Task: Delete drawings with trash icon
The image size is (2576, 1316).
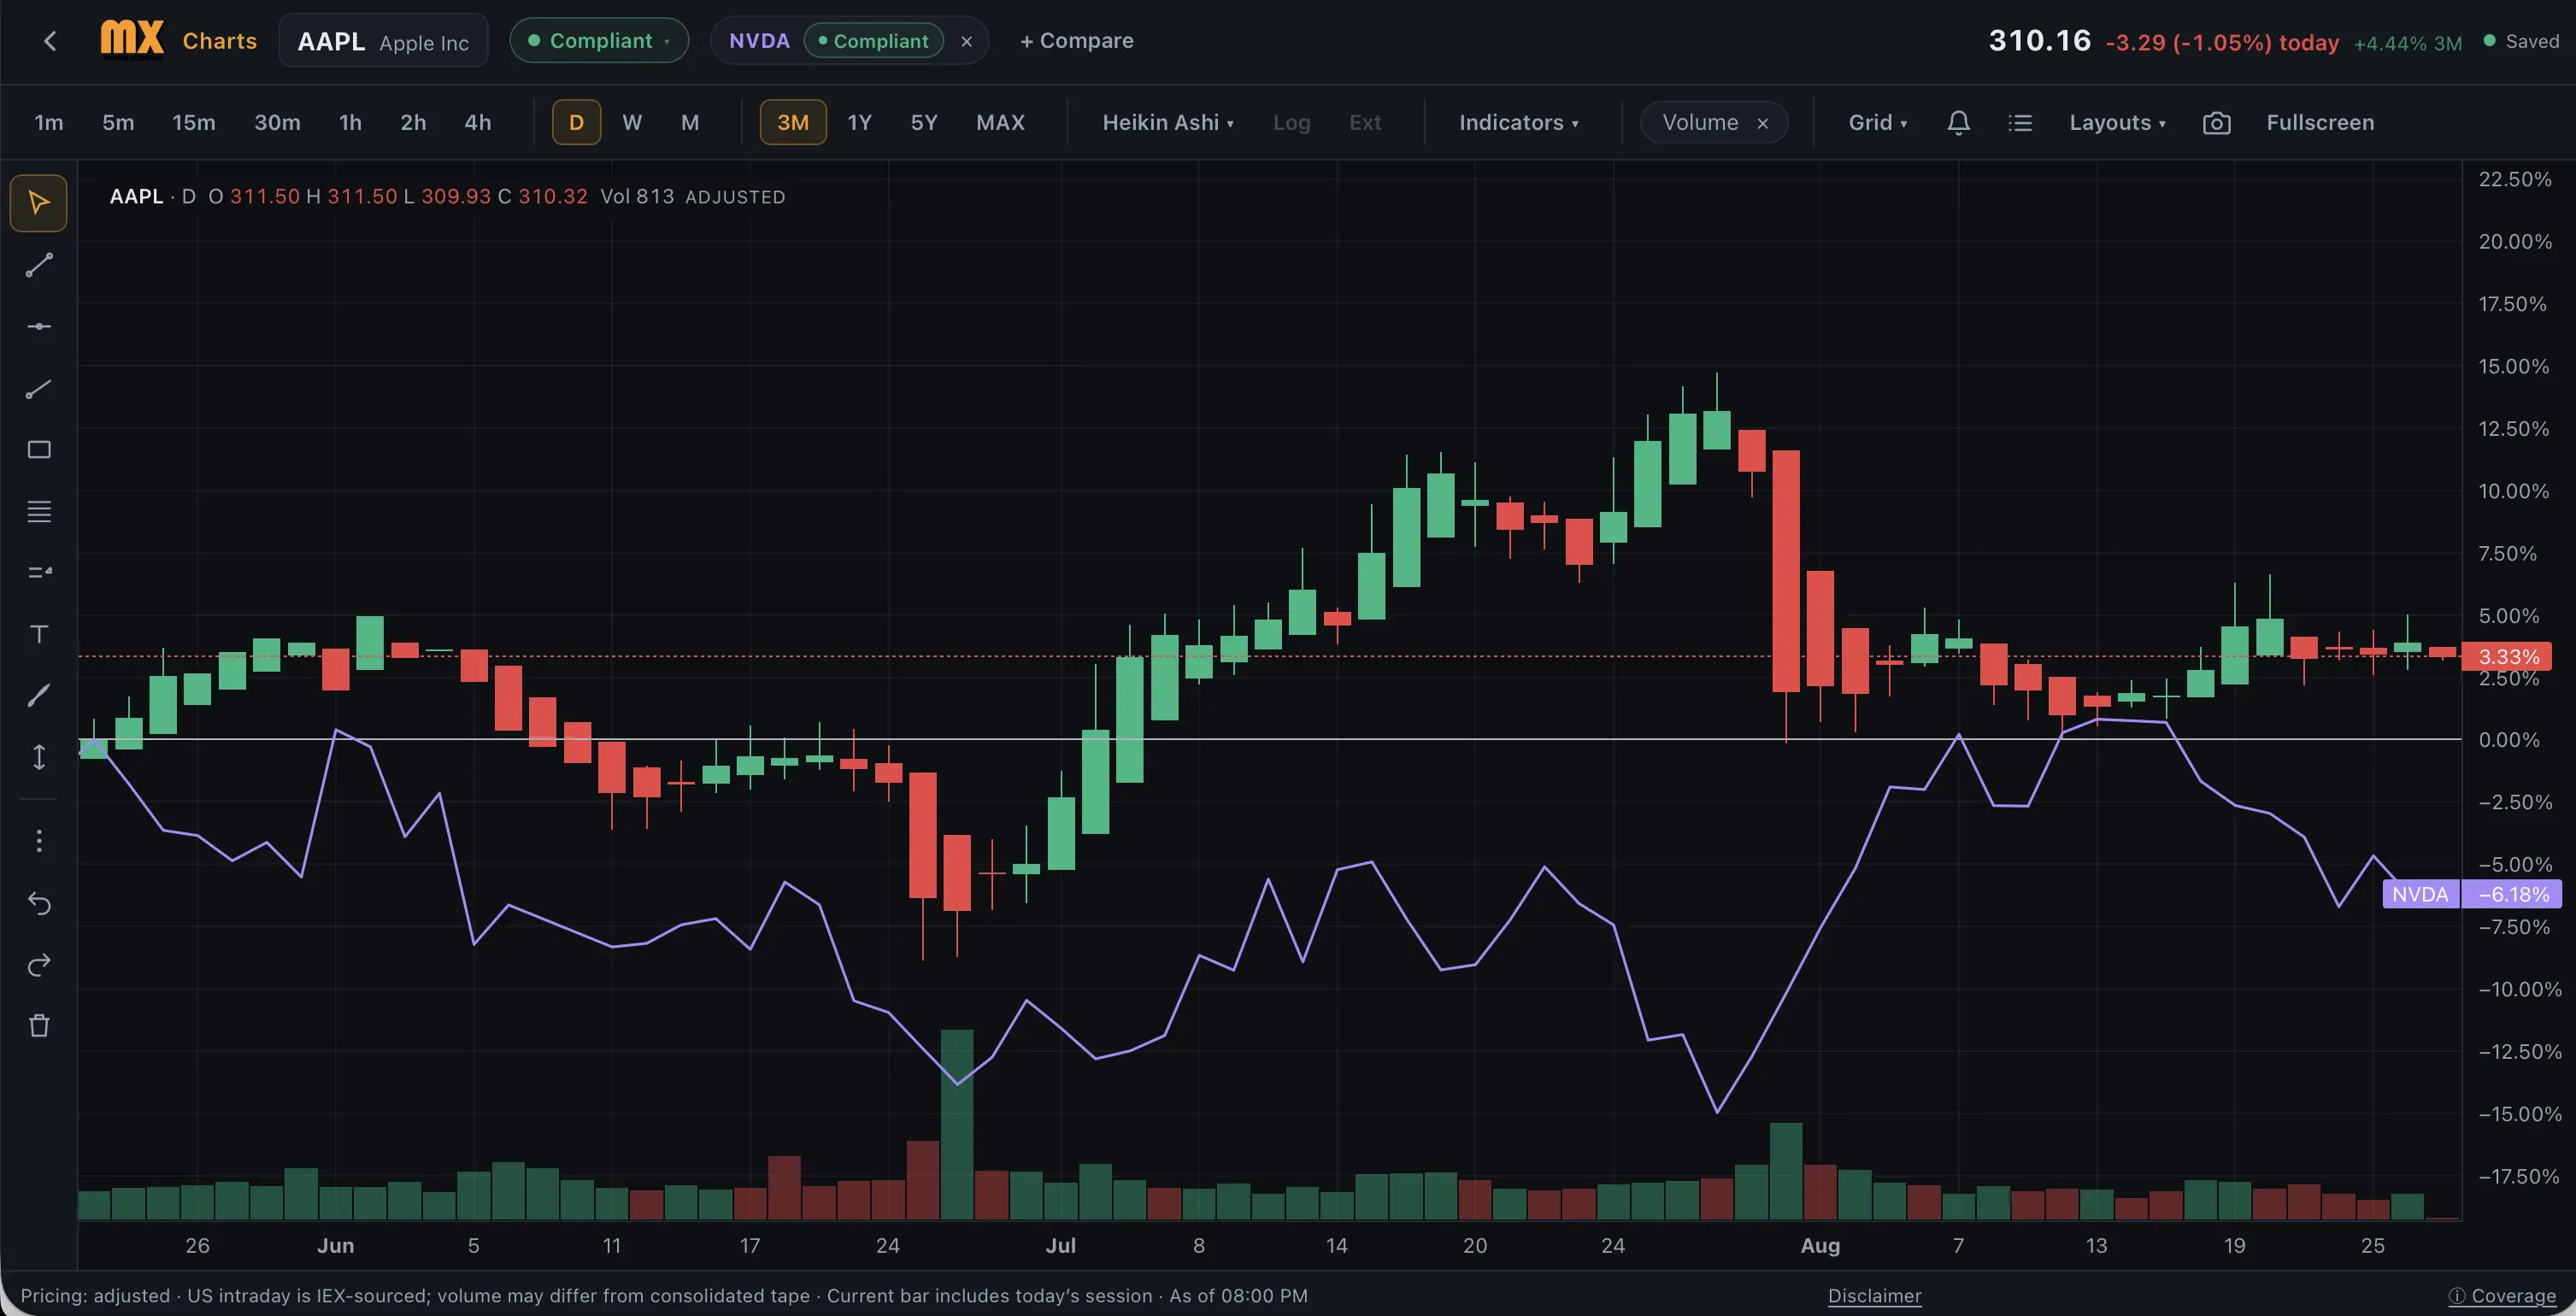Action: pyautogui.click(x=39, y=1026)
